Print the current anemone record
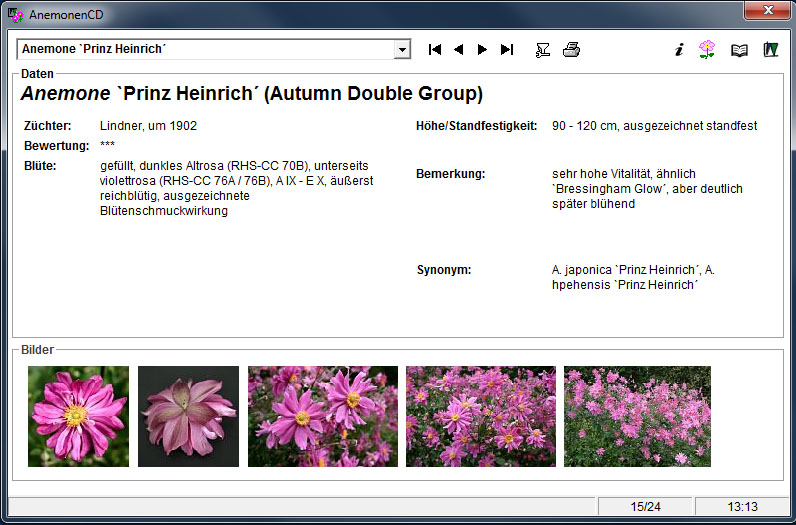Screen dimensions: 796x525 [571, 49]
